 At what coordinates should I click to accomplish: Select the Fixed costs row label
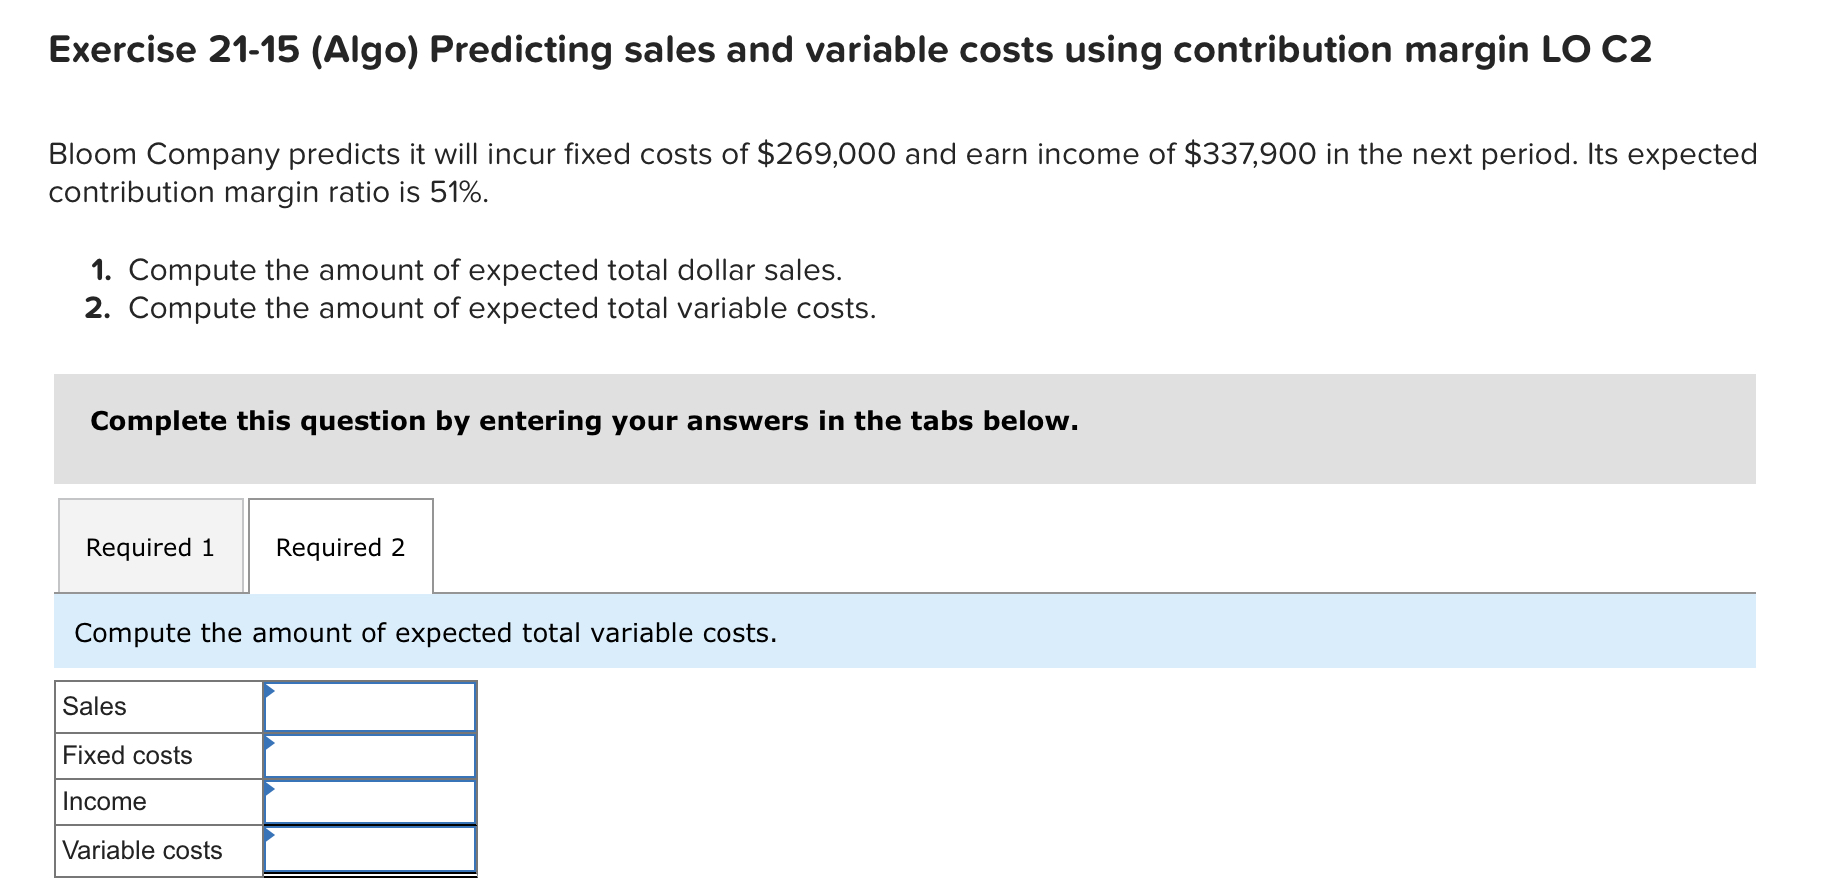(127, 753)
